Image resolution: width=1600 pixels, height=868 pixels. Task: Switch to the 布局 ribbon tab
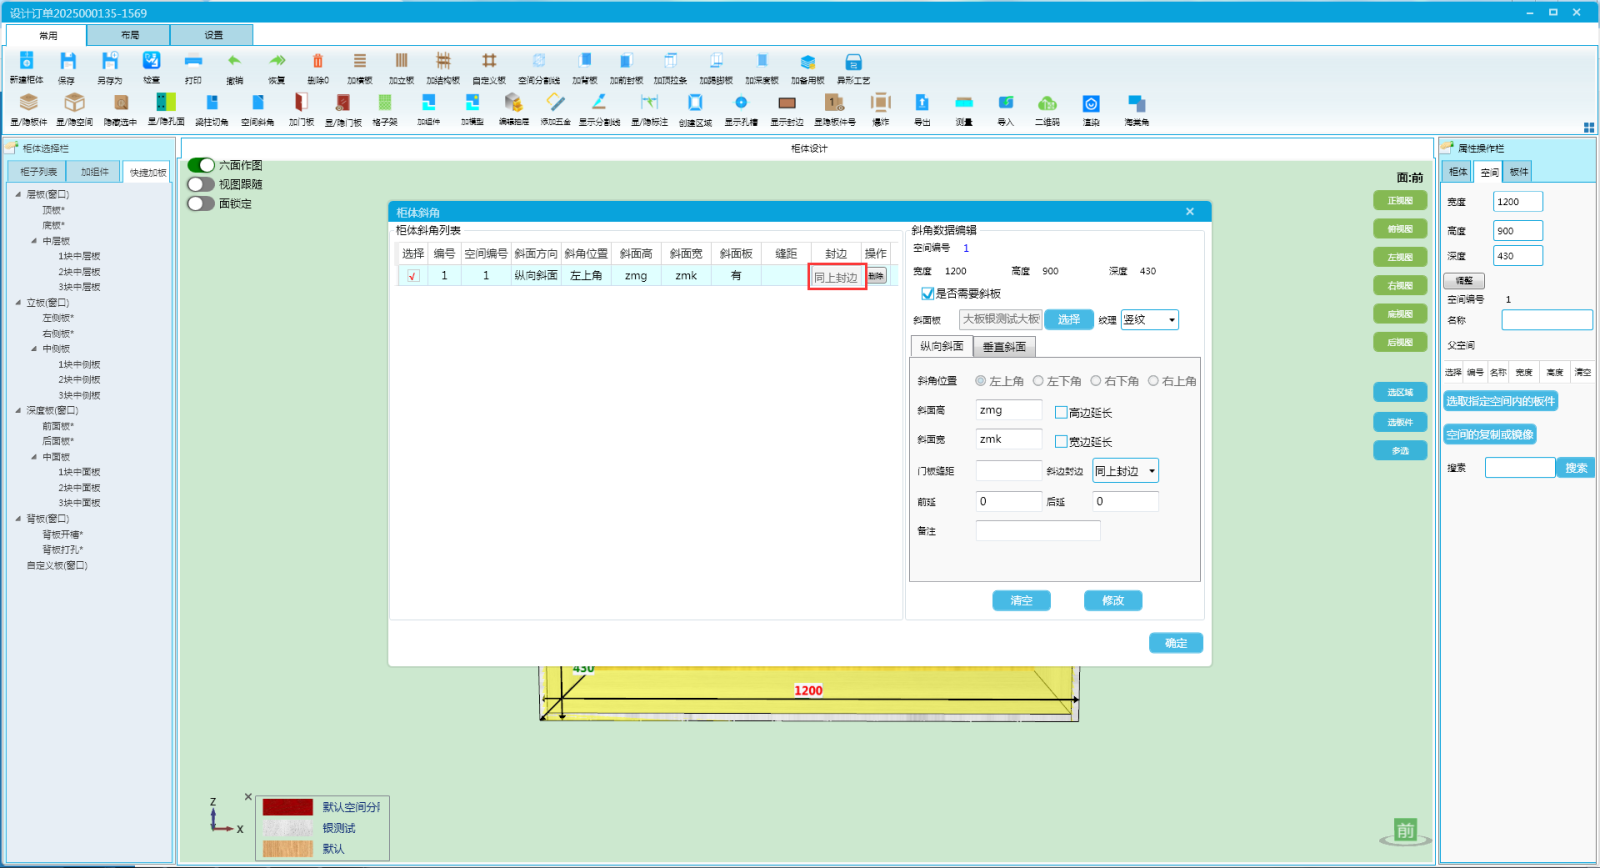[129, 35]
